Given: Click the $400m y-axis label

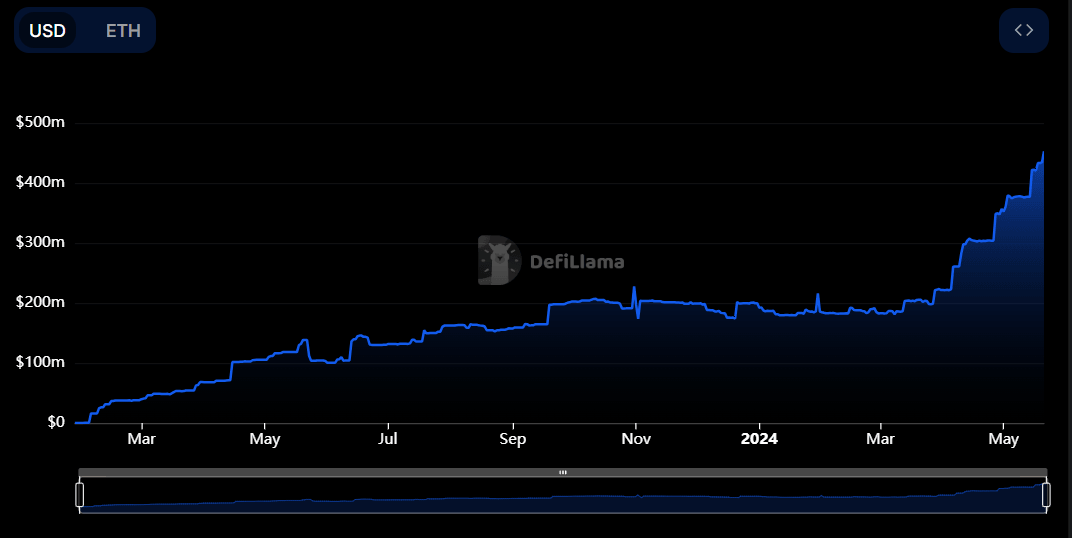Looking at the screenshot, I should coord(40,182).
